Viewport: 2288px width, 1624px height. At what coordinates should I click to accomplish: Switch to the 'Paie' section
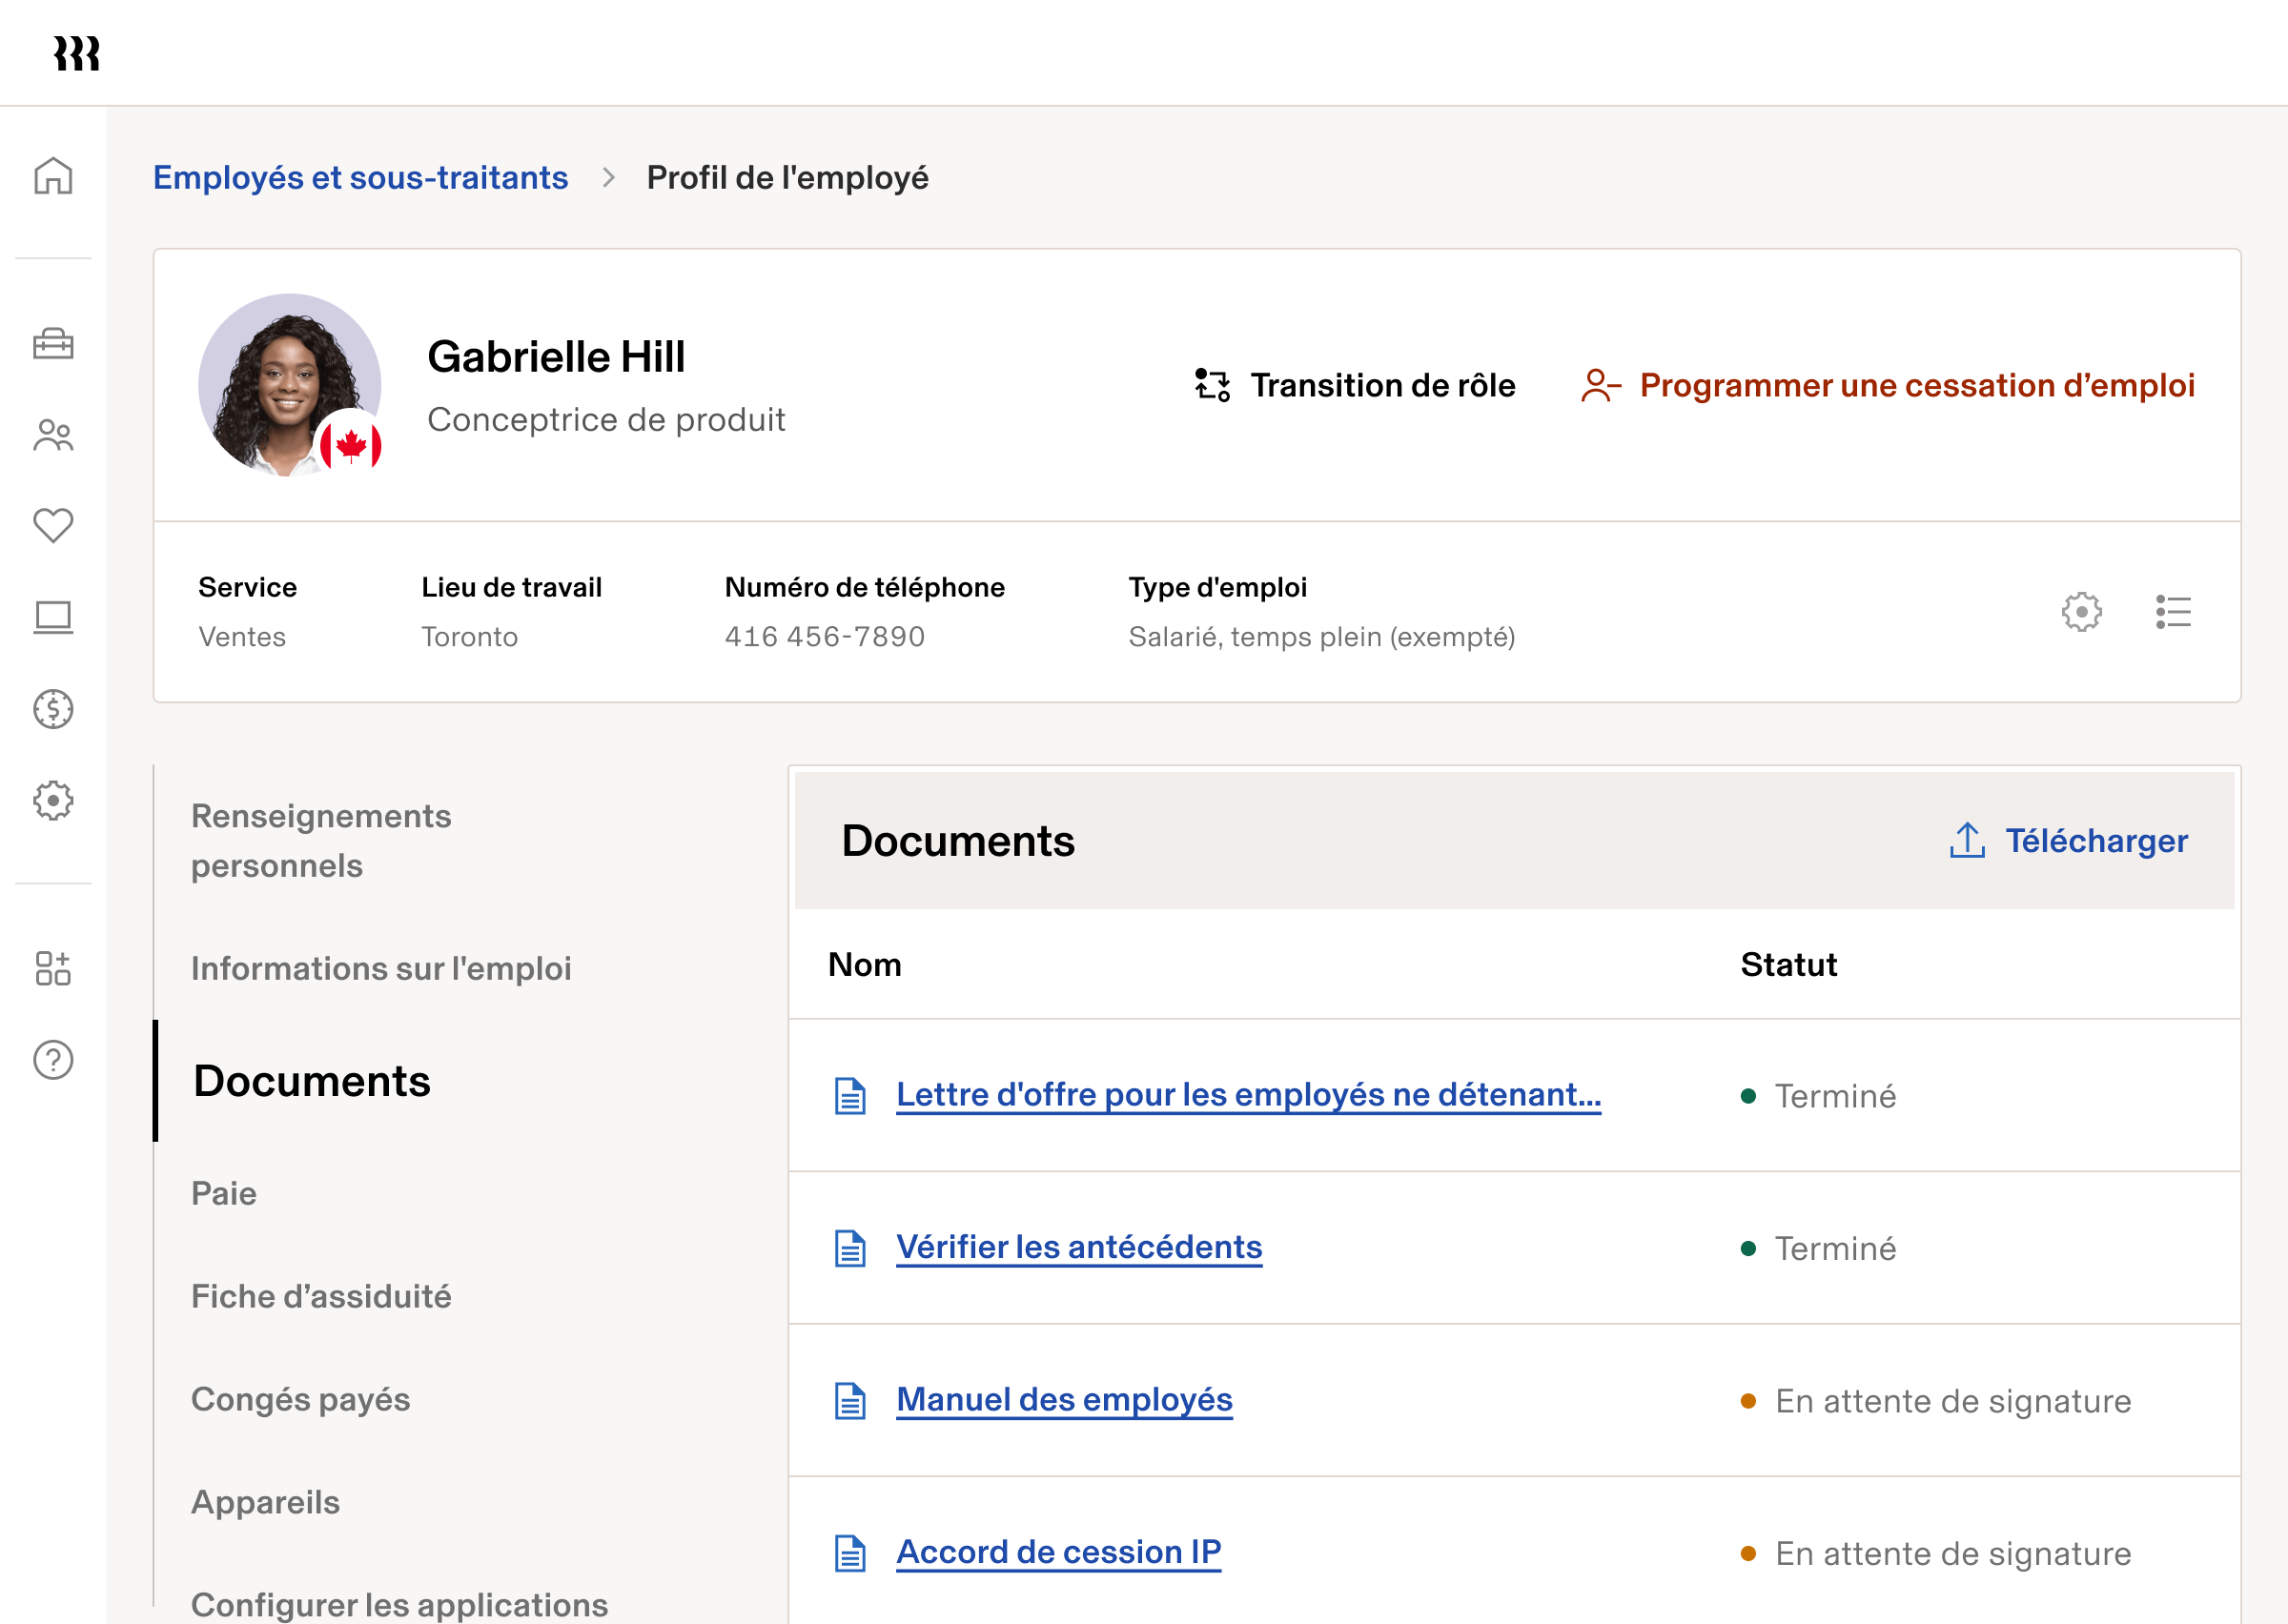(224, 1193)
